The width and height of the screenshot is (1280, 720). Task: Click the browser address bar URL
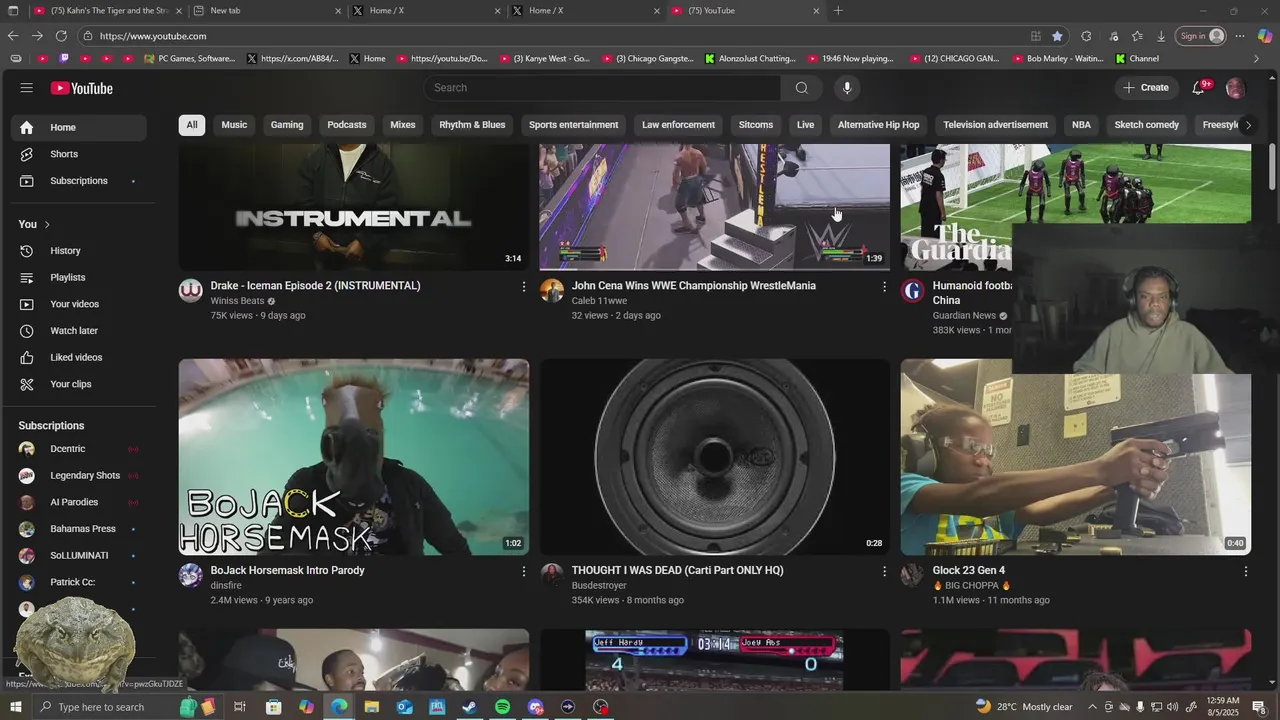153,36
